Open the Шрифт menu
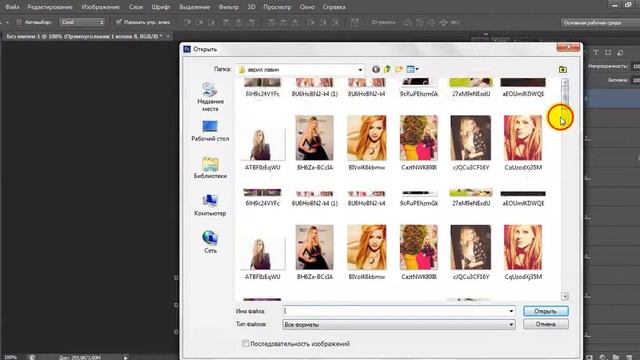Screen dimensions: 640x360 [x=161, y=7]
